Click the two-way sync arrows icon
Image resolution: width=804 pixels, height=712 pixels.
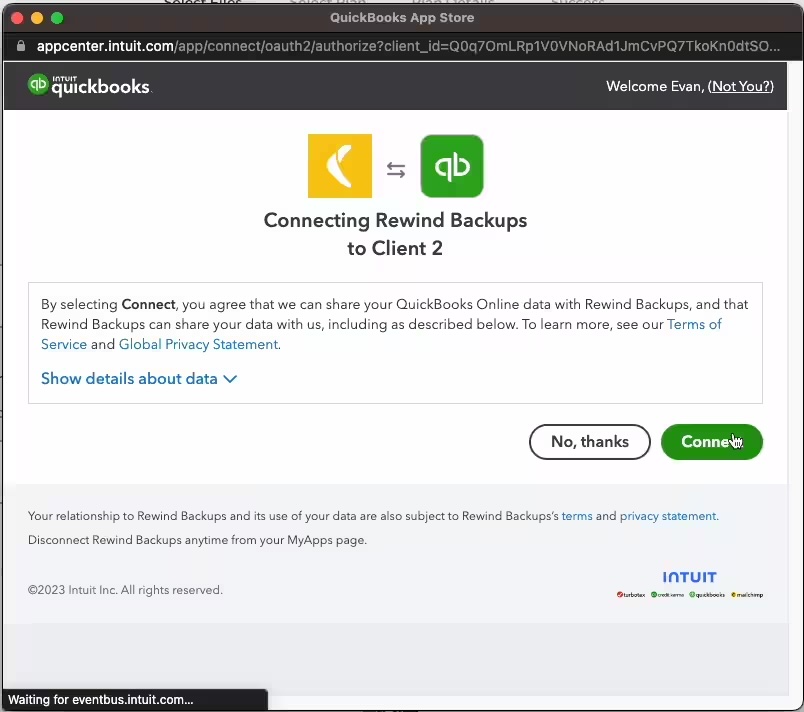tap(396, 170)
